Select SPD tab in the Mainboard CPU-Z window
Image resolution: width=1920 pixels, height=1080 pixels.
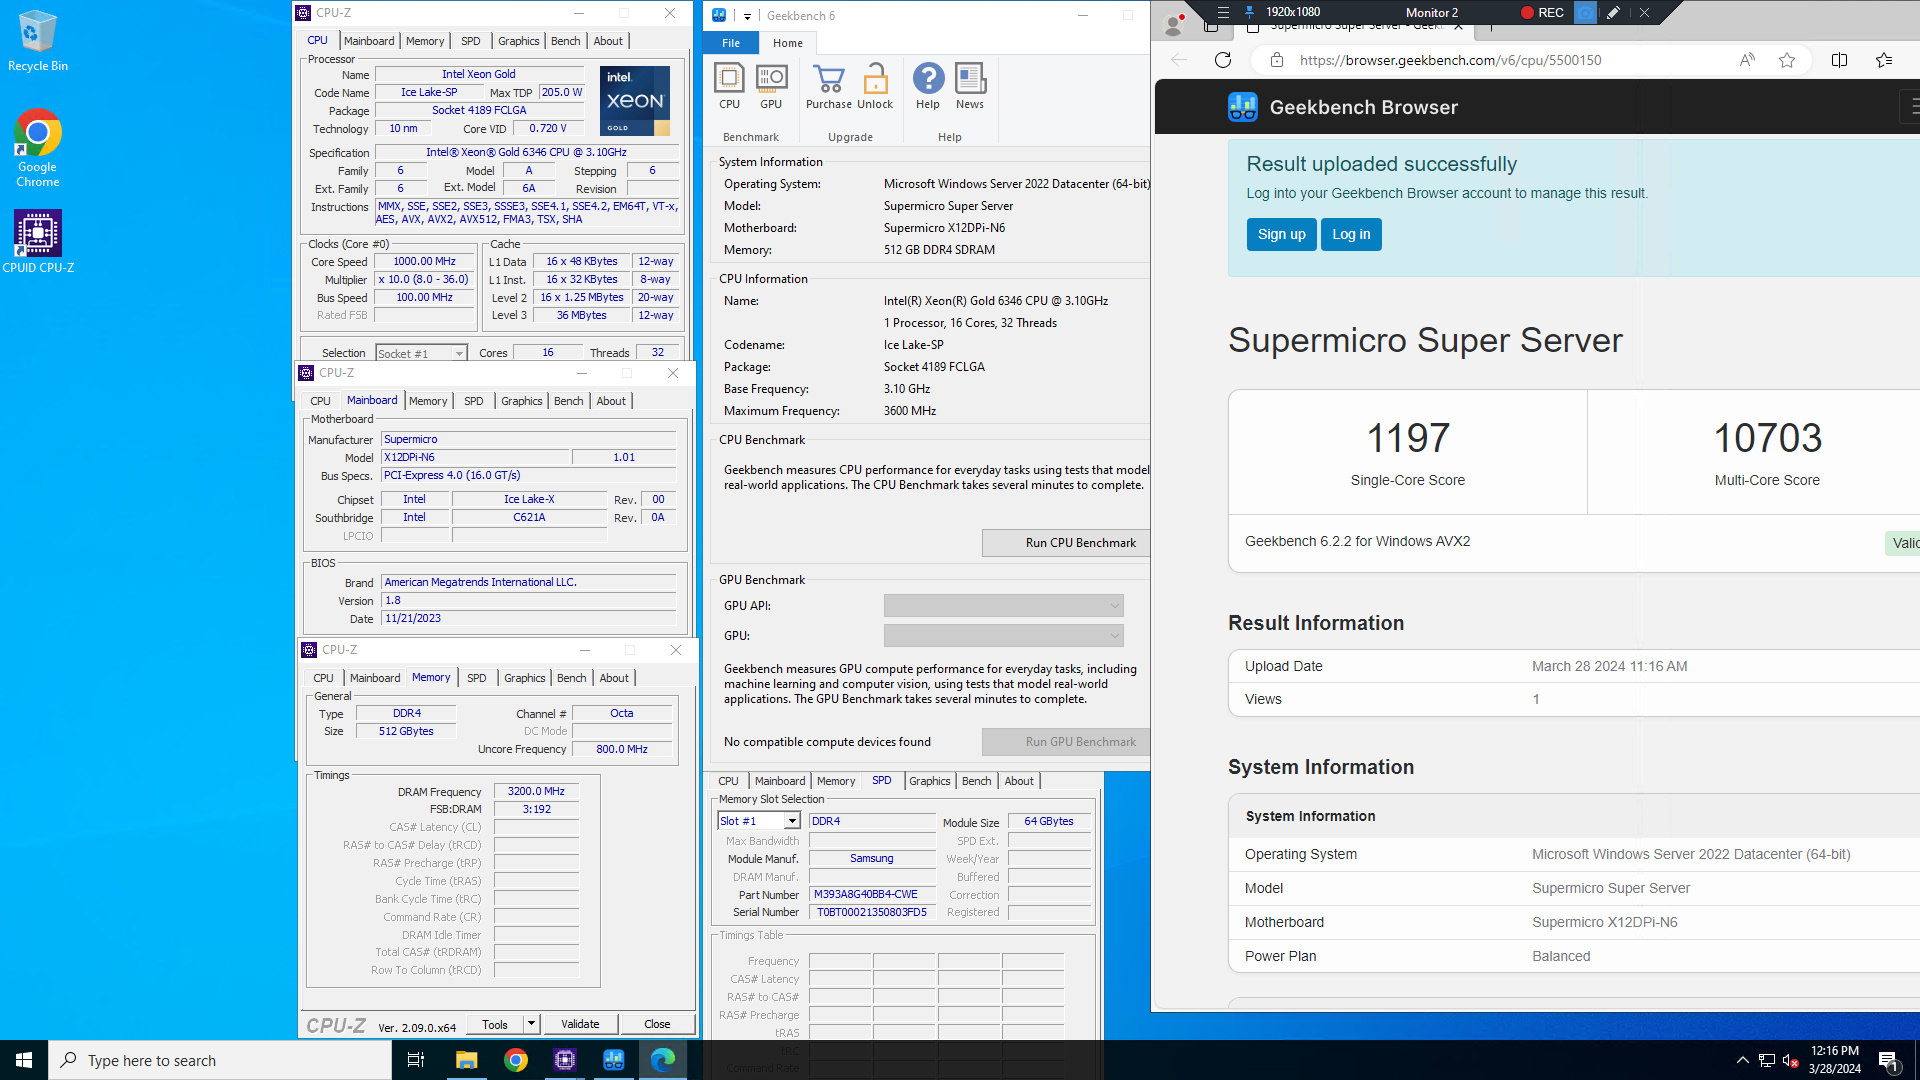pos(474,401)
